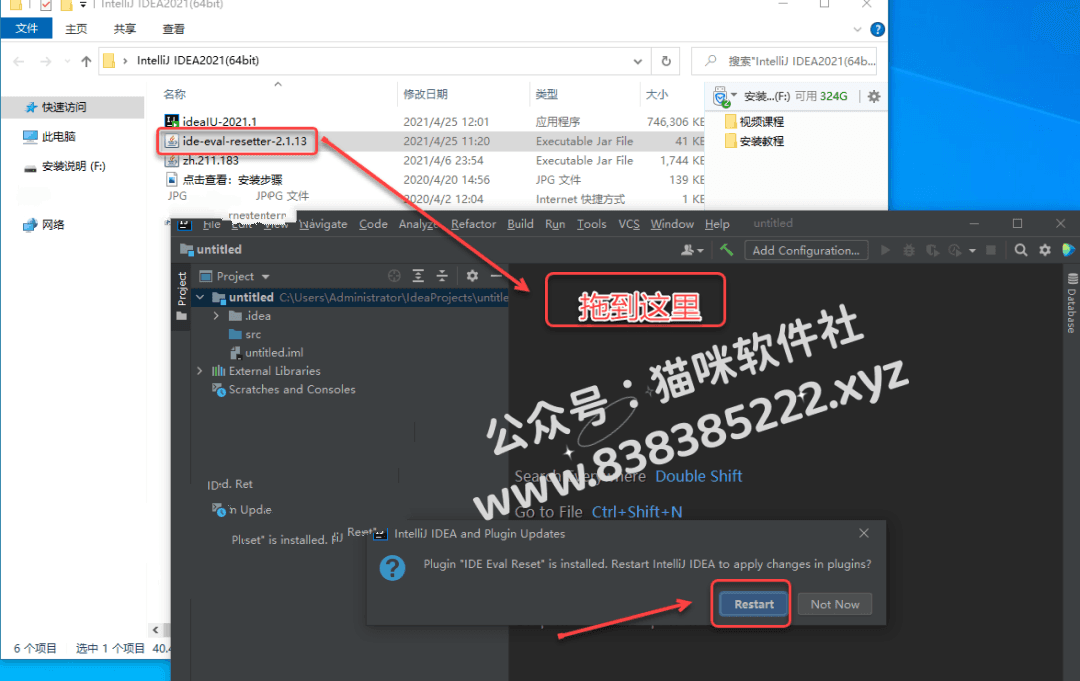Open the VCS menu
Screen dimensions: 1080x681
coord(629,224)
